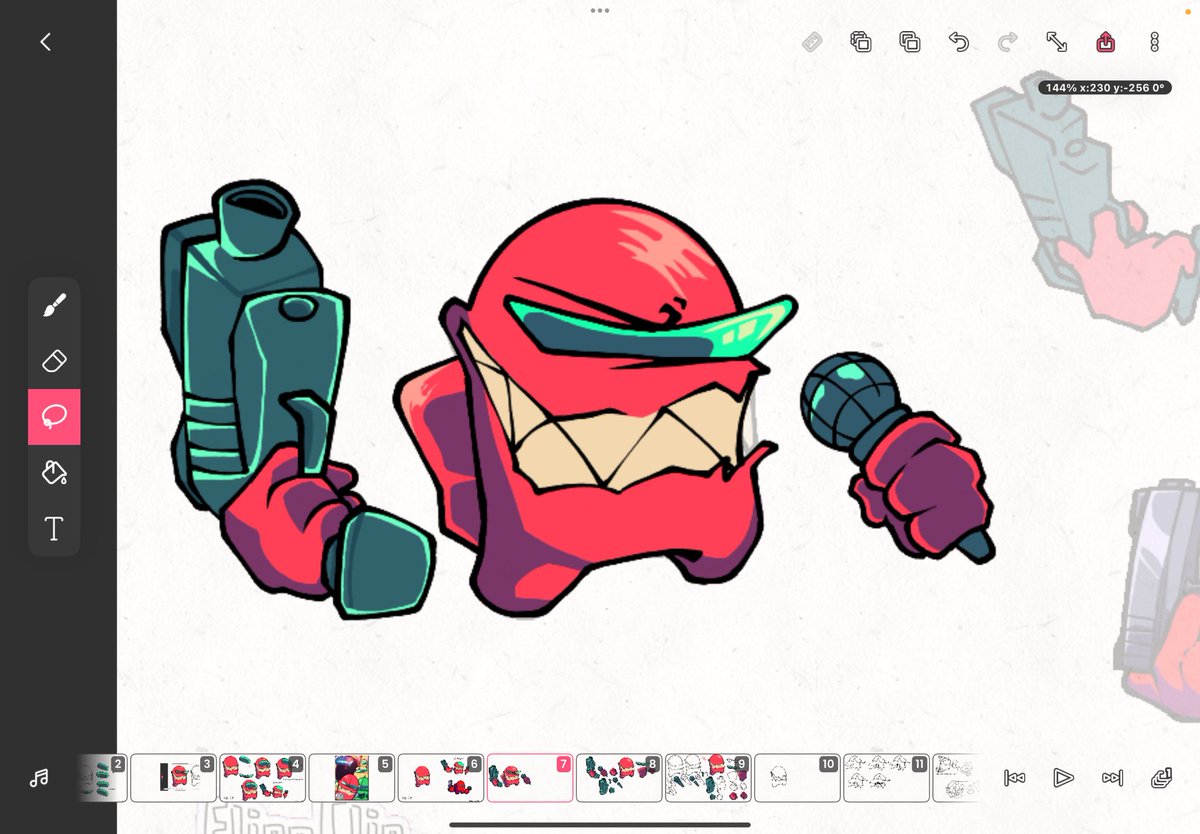Image resolution: width=1200 pixels, height=834 pixels.
Task: Open the three-dot more options menu
Action: tap(1154, 42)
